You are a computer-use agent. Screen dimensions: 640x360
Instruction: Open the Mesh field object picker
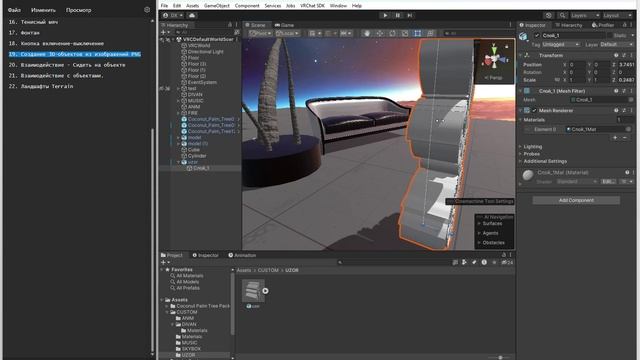pyautogui.click(x=631, y=100)
